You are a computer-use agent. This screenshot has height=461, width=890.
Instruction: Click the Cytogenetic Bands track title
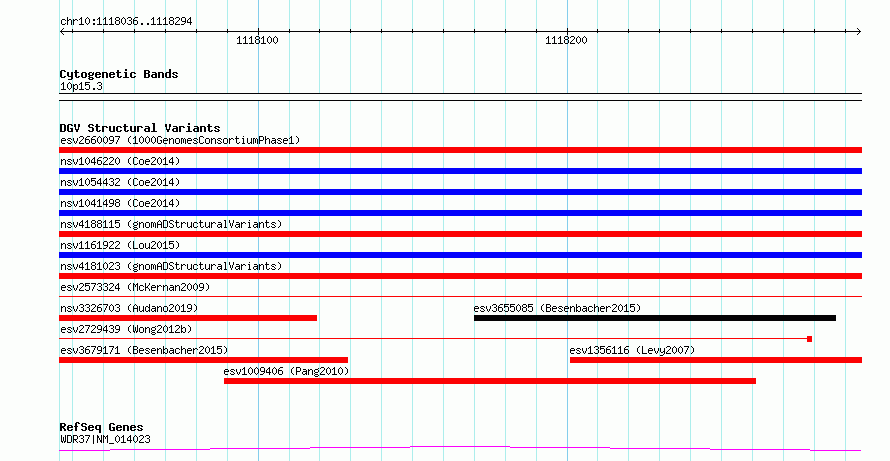(x=119, y=74)
